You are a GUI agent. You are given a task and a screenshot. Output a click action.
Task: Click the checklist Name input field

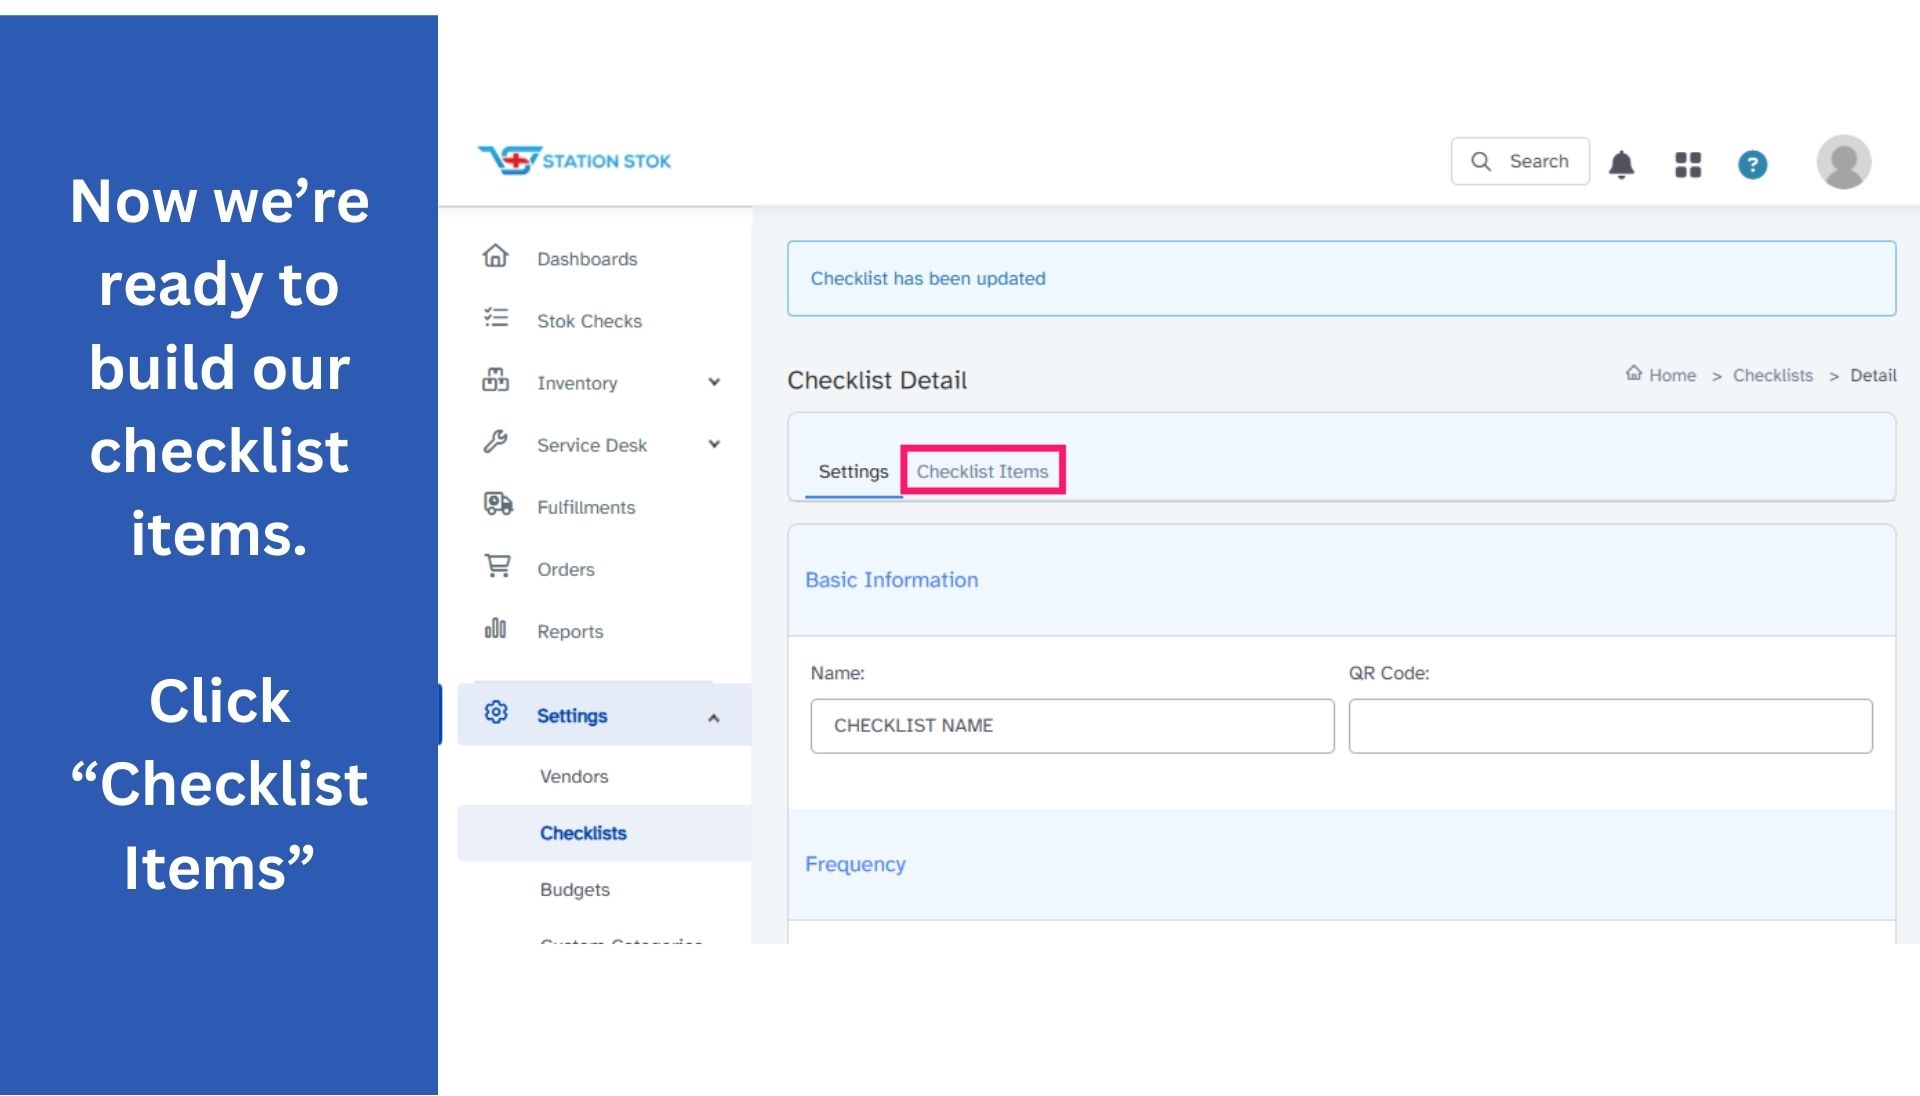click(1071, 726)
